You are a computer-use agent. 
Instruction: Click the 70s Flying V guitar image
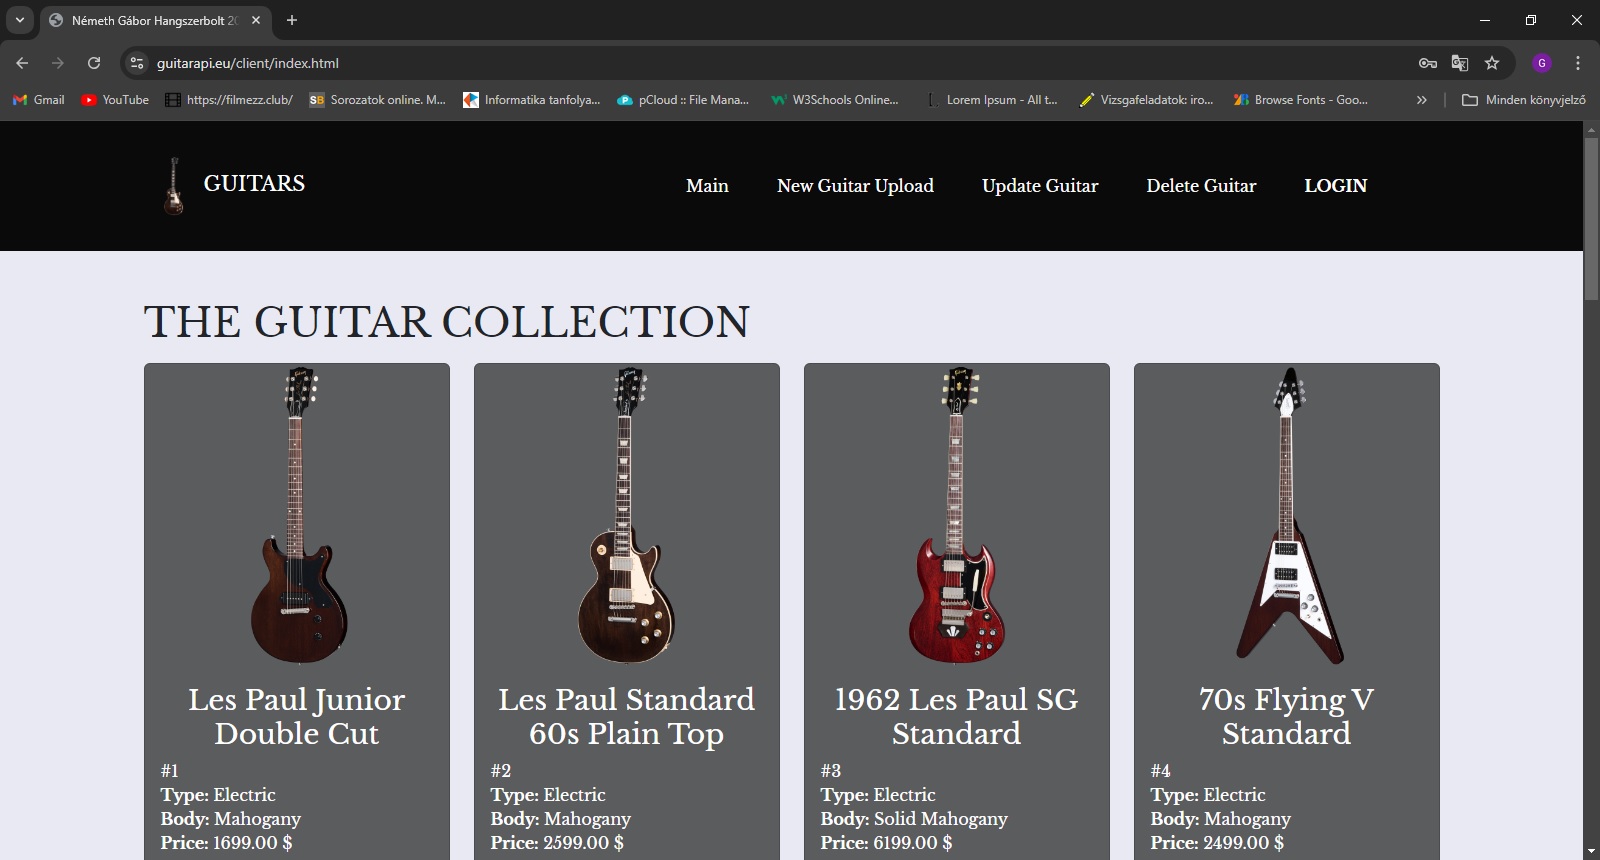pyautogui.click(x=1287, y=515)
